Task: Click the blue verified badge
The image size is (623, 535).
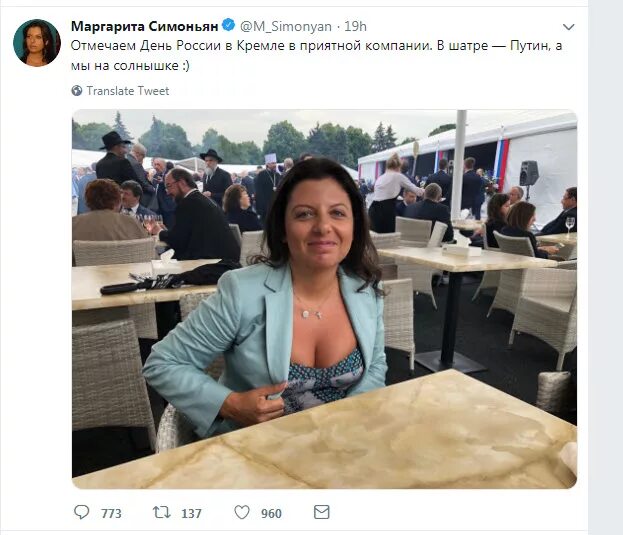Action: tap(228, 25)
